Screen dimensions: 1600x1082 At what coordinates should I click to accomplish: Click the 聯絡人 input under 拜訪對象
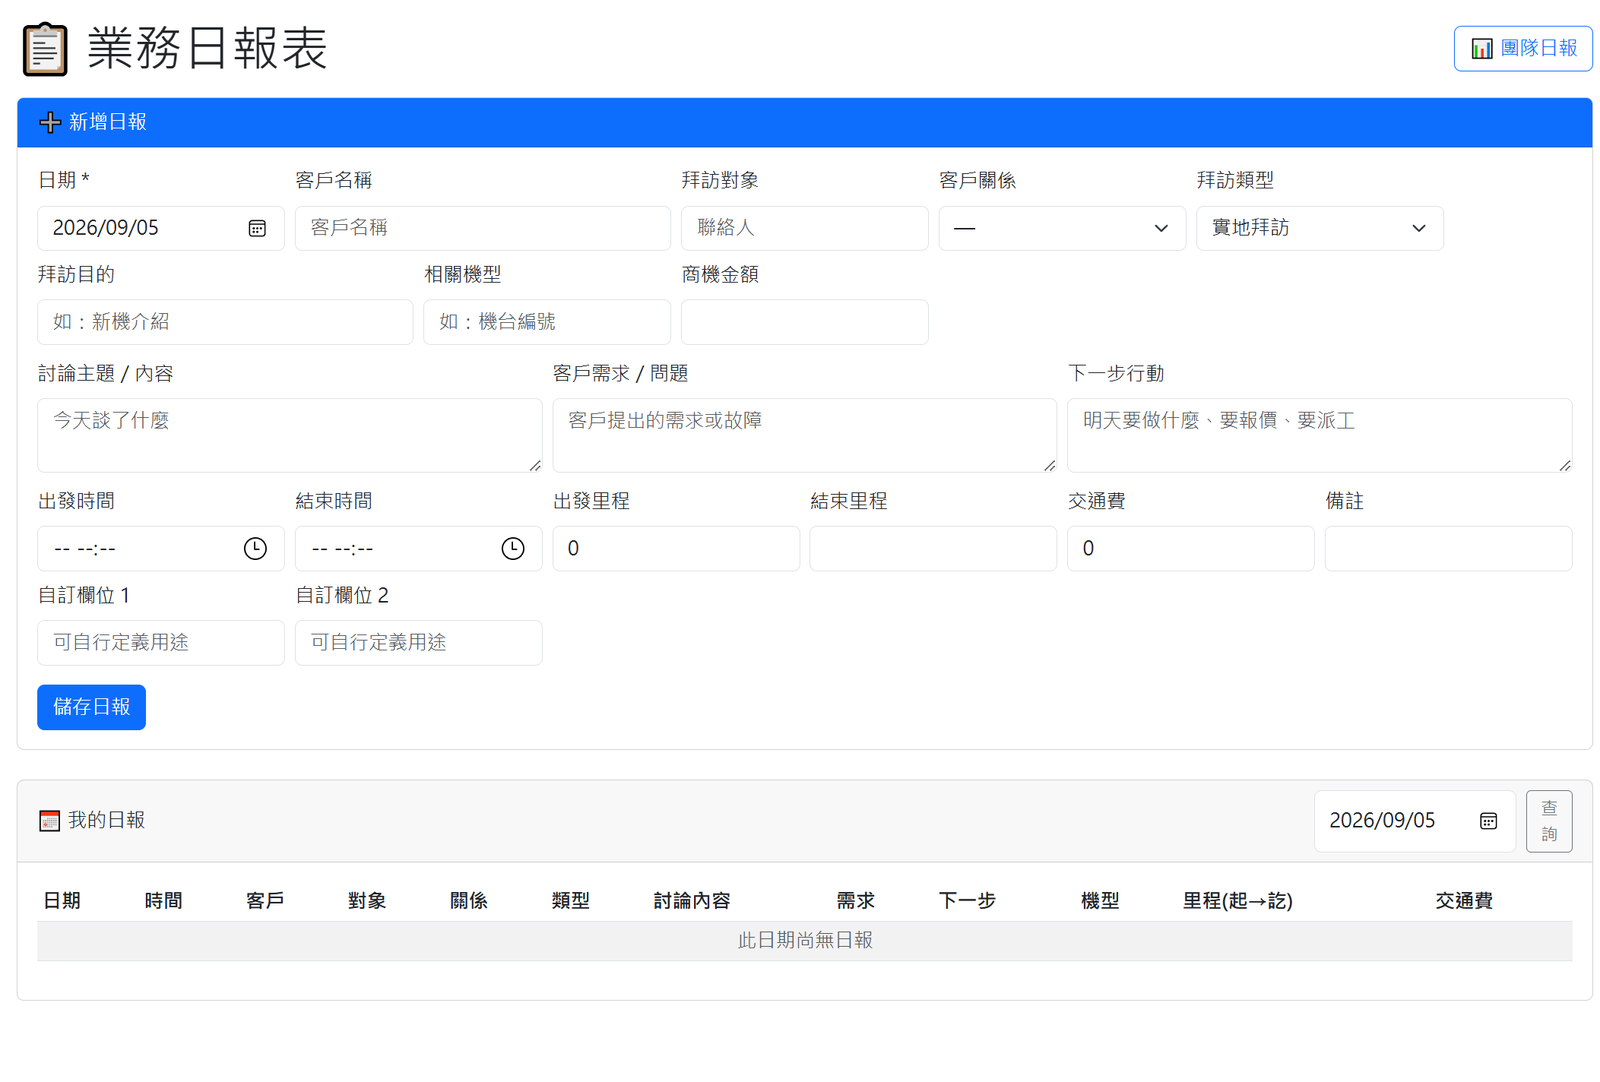[805, 229]
